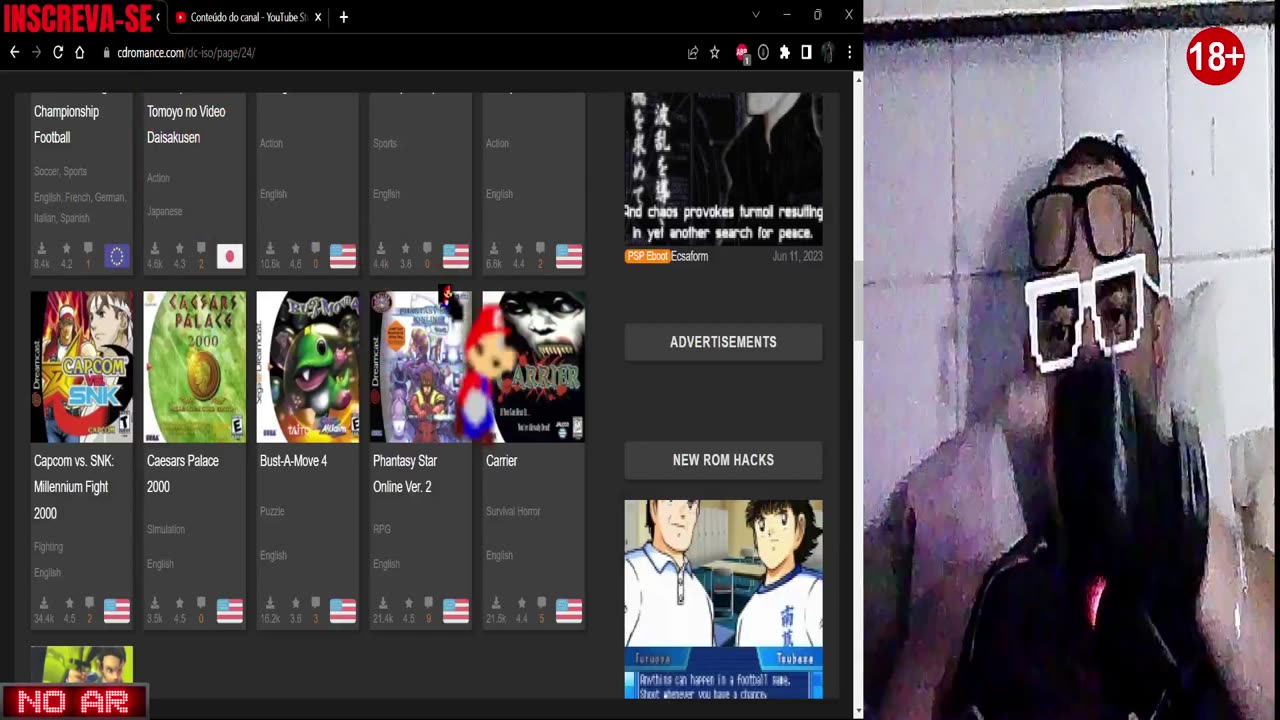This screenshot has width=1280, height=720.
Task: Open the Ecsaform screenshot thumbnail
Action: [723, 168]
